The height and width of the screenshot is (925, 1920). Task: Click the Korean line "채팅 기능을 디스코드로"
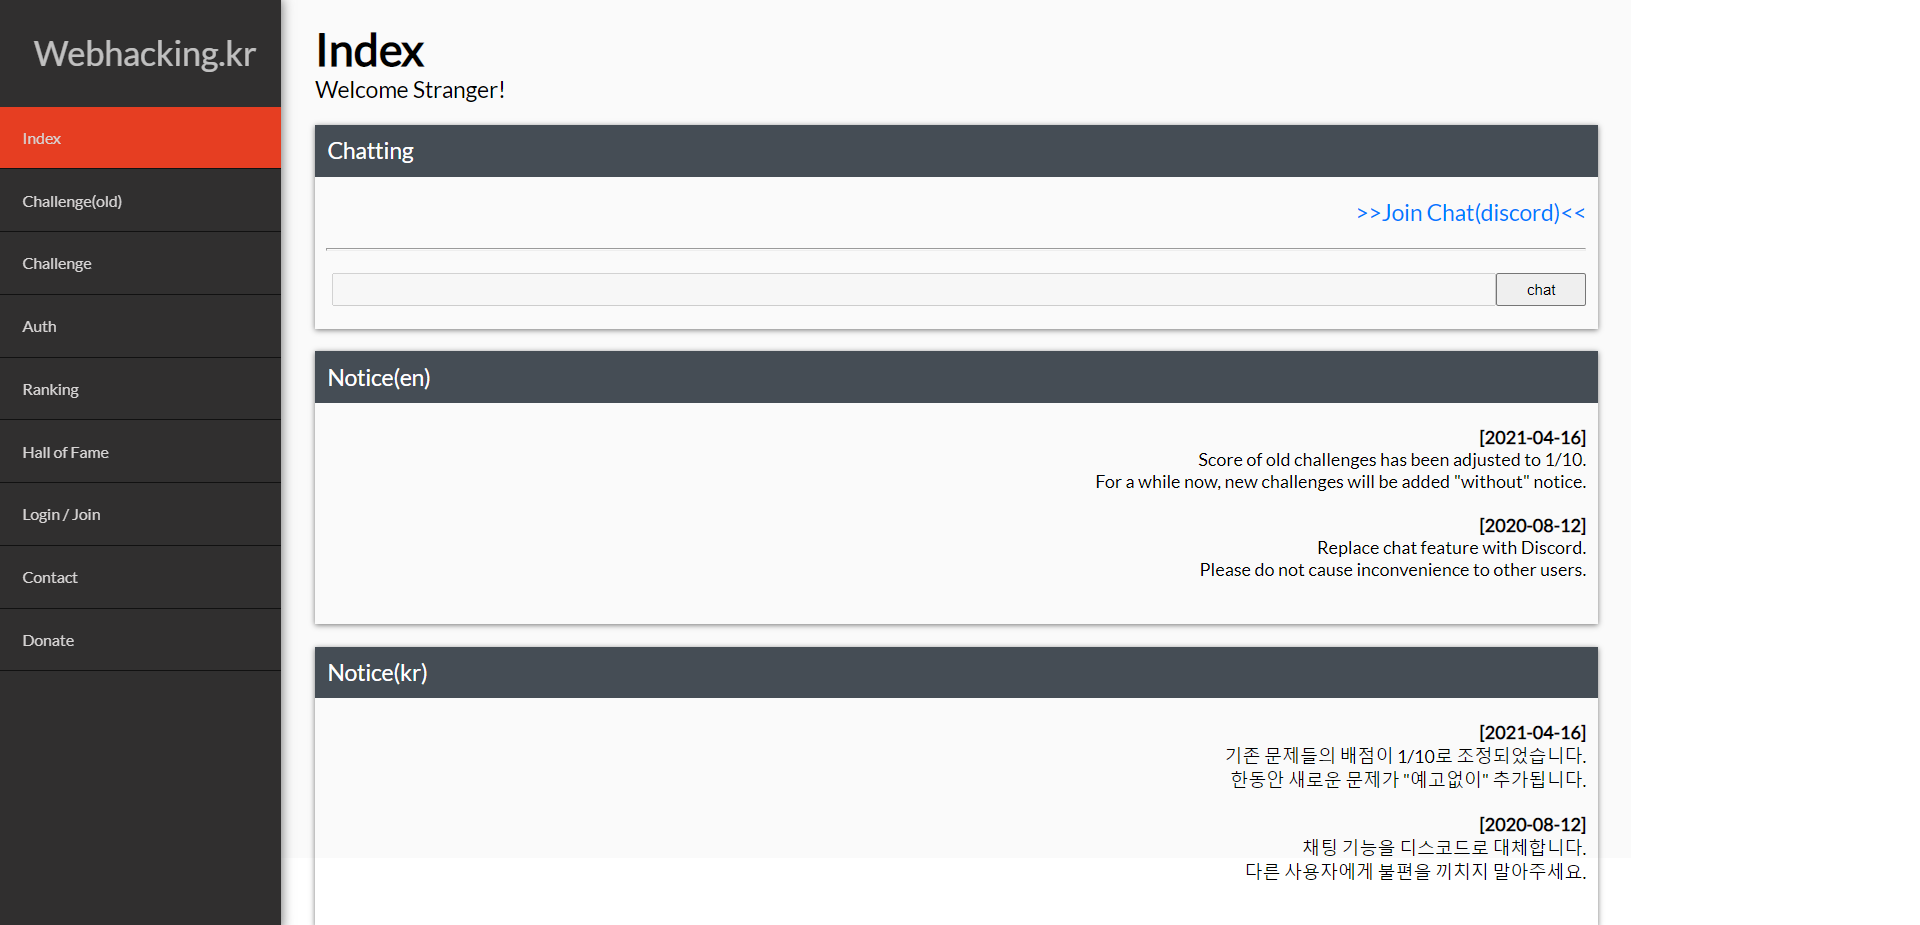tap(1444, 847)
